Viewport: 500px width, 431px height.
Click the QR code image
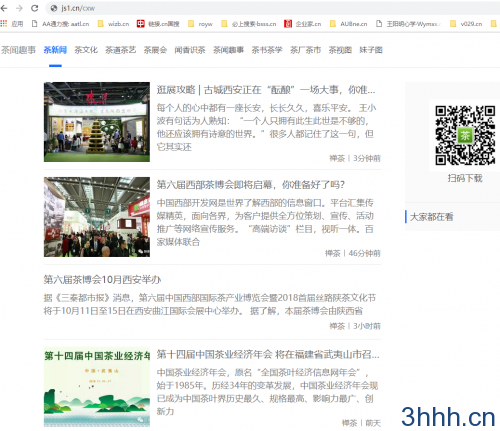[x=465, y=135]
